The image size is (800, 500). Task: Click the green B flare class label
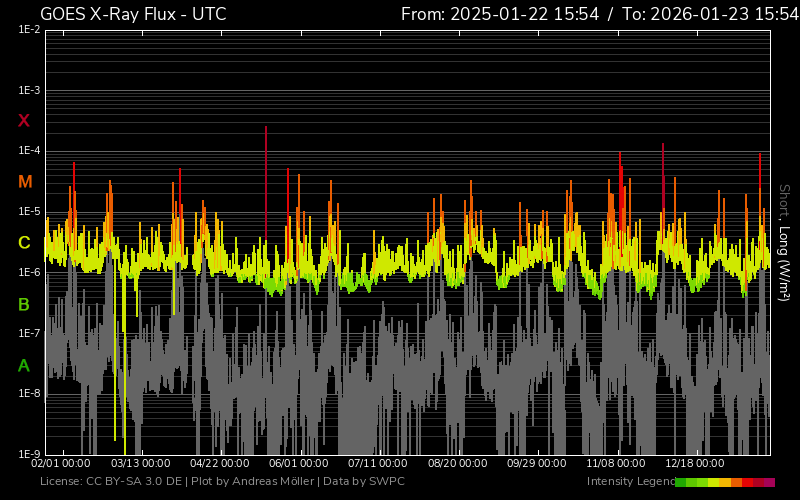tap(24, 304)
